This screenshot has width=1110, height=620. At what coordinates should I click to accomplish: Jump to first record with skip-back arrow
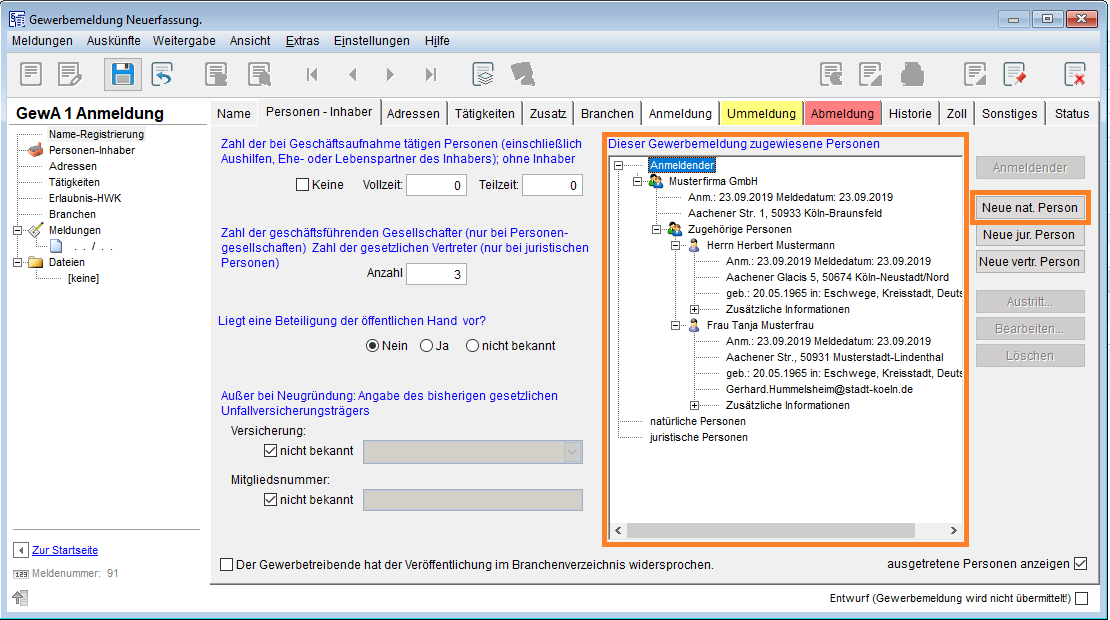pos(312,74)
